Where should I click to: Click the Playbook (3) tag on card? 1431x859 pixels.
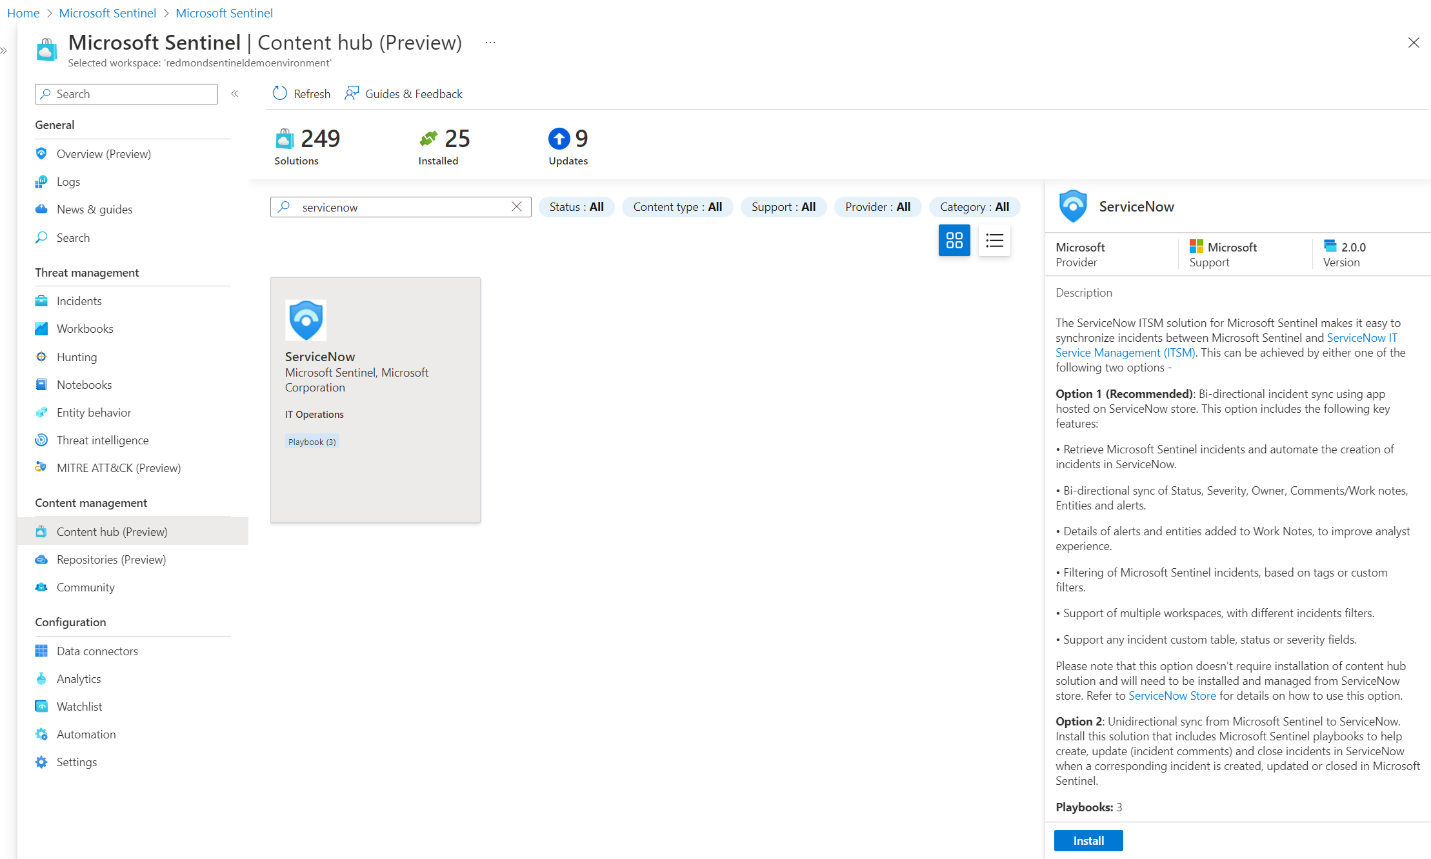(x=312, y=442)
